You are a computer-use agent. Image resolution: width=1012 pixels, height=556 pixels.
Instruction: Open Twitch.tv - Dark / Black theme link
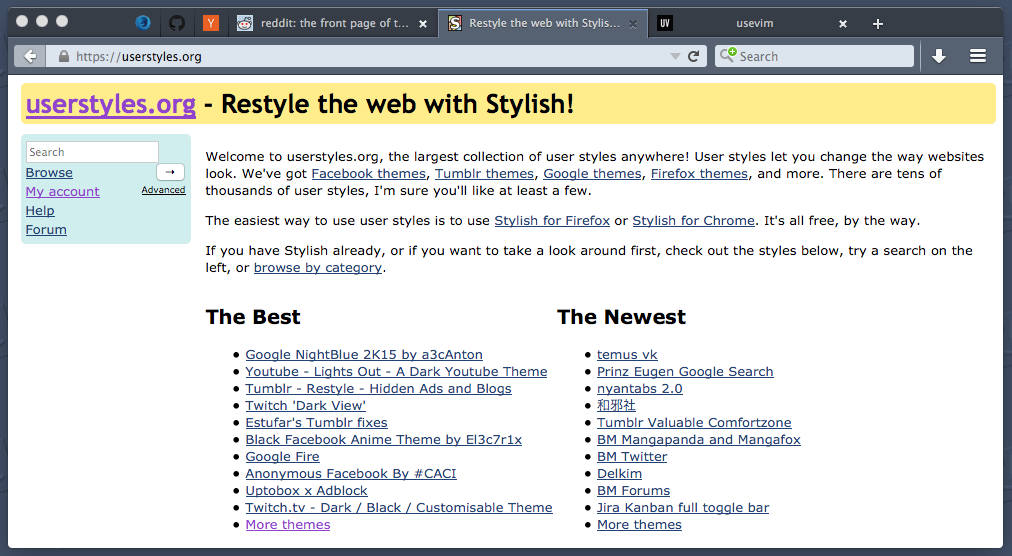click(x=399, y=508)
